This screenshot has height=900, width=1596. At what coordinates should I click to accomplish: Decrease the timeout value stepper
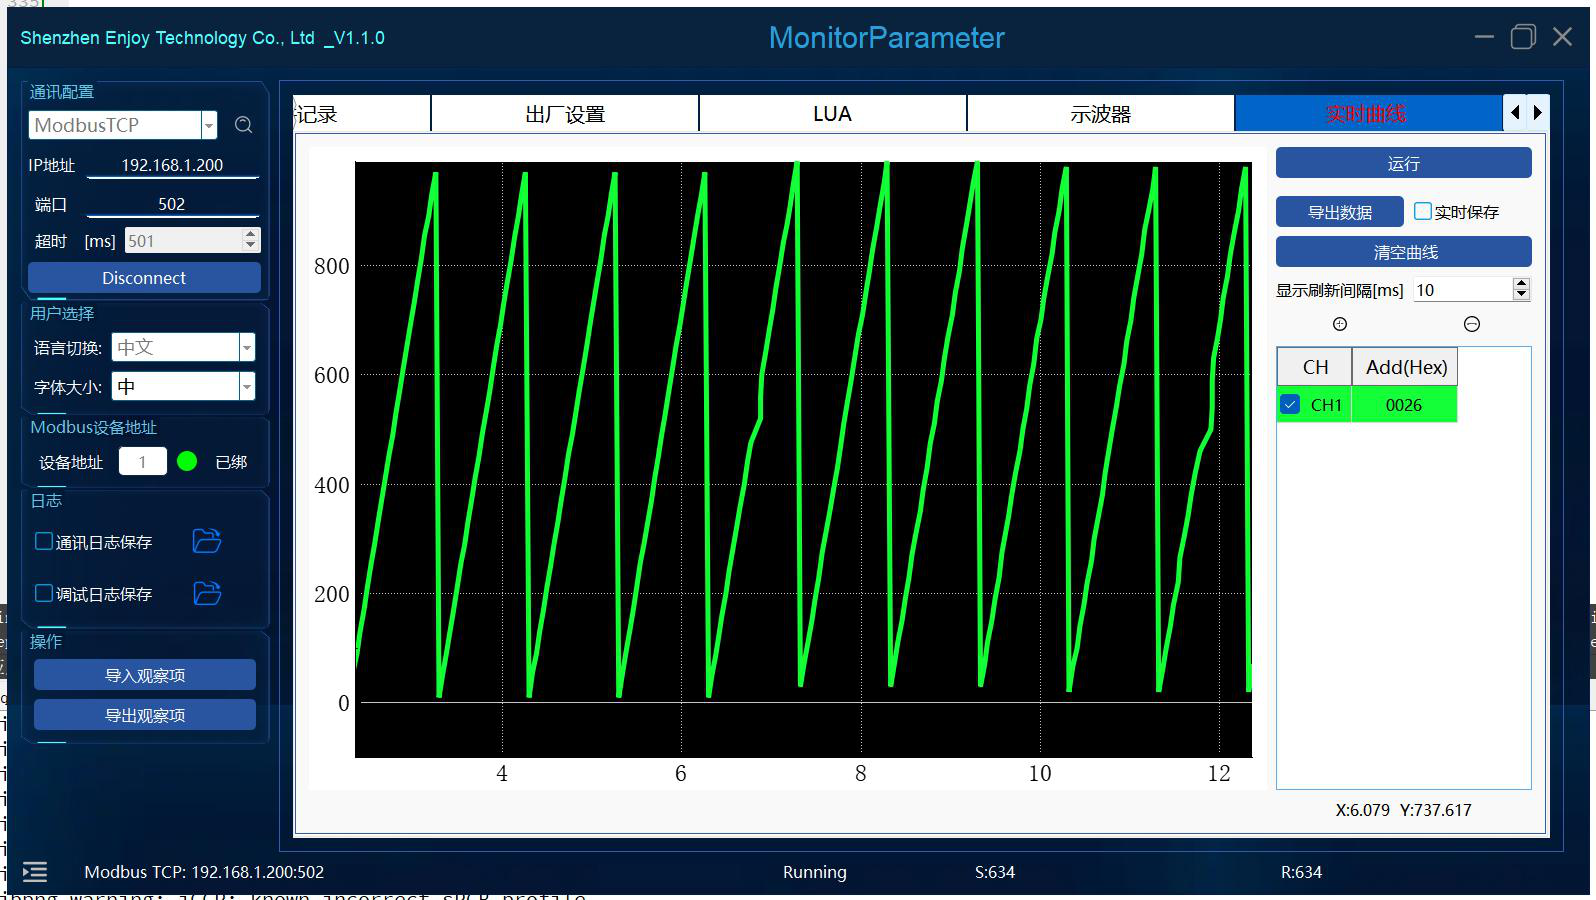(x=250, y=246)
